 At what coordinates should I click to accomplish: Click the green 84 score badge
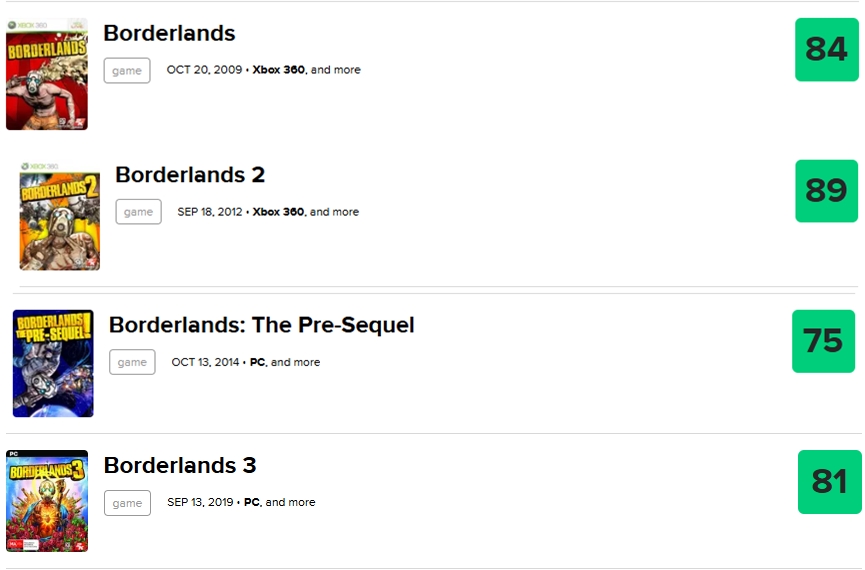(x=826, y=49)
